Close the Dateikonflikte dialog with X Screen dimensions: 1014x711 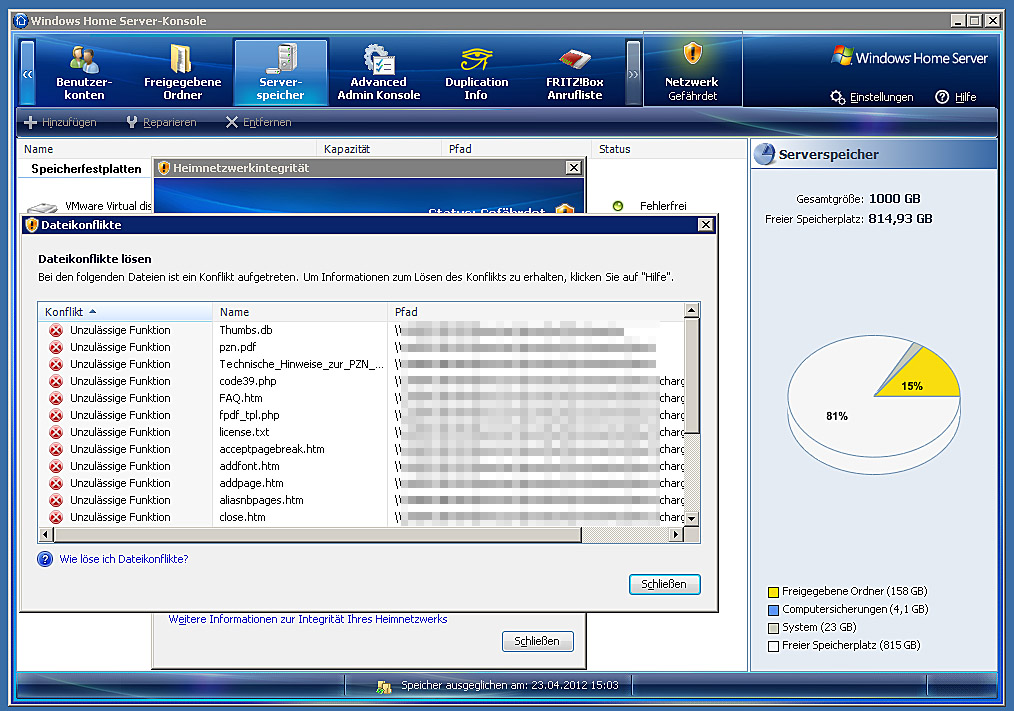tap(706, 224)
